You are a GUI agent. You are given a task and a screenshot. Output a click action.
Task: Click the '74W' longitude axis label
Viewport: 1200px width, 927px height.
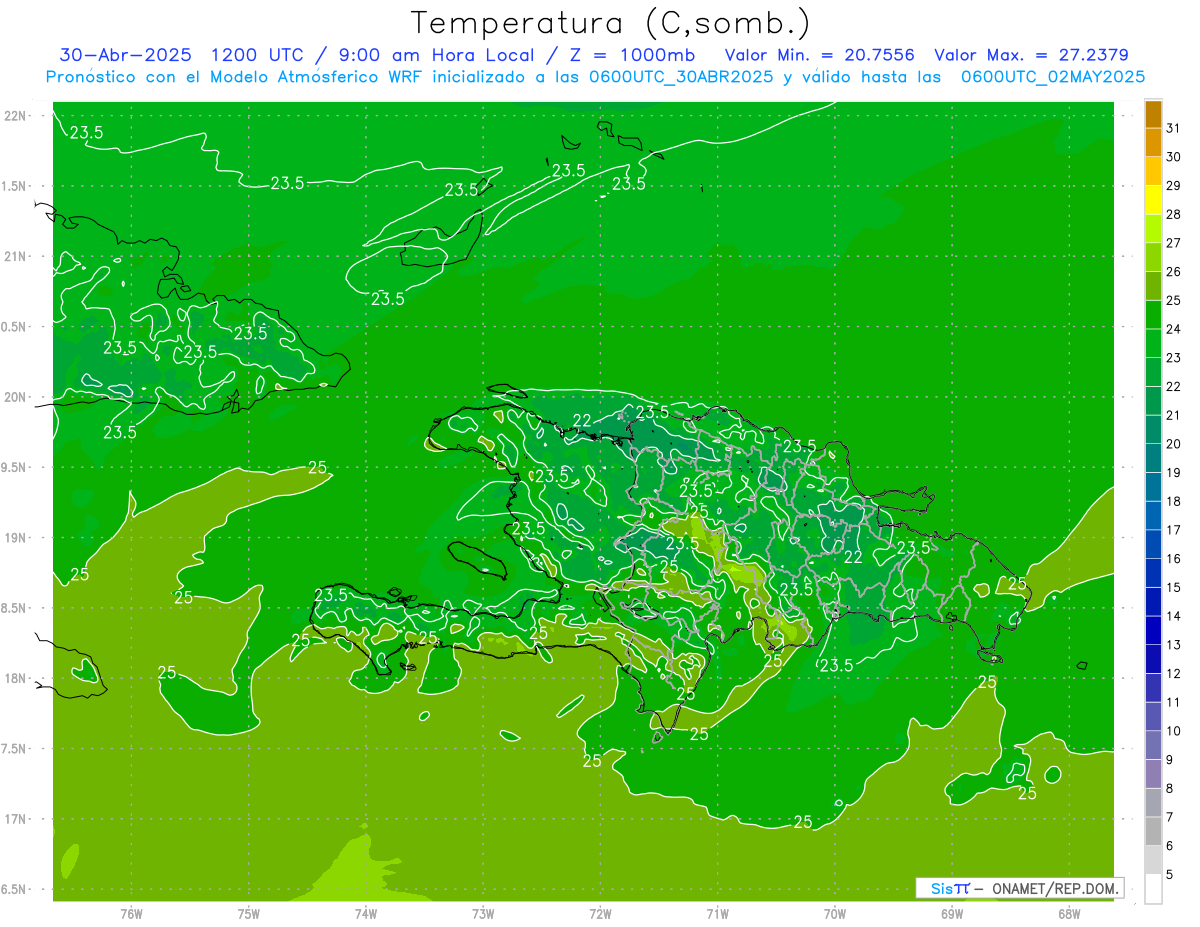click(x=366, y=914)
